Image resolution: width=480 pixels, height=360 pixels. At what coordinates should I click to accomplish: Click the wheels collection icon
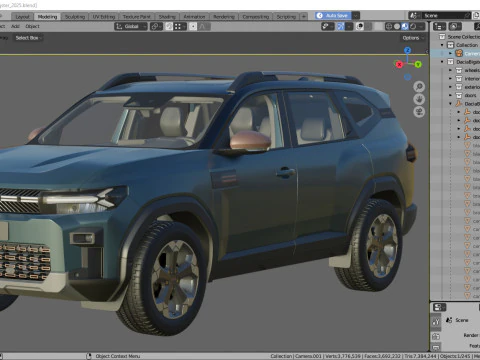(459, 70)
